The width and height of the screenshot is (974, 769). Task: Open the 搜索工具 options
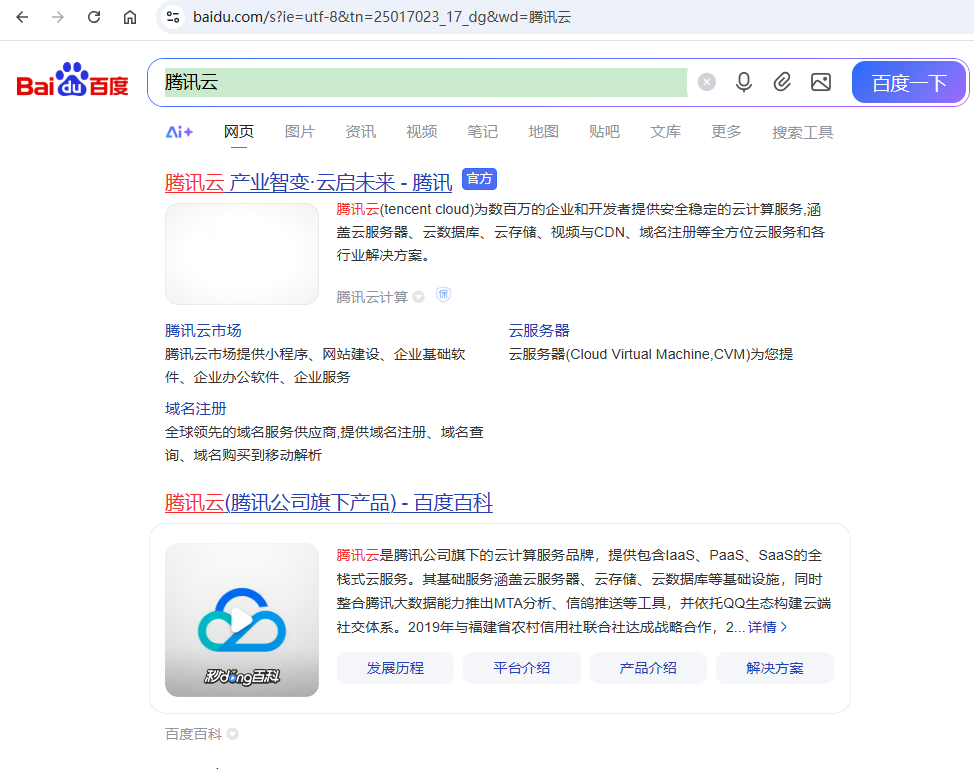tap(802, 131)
